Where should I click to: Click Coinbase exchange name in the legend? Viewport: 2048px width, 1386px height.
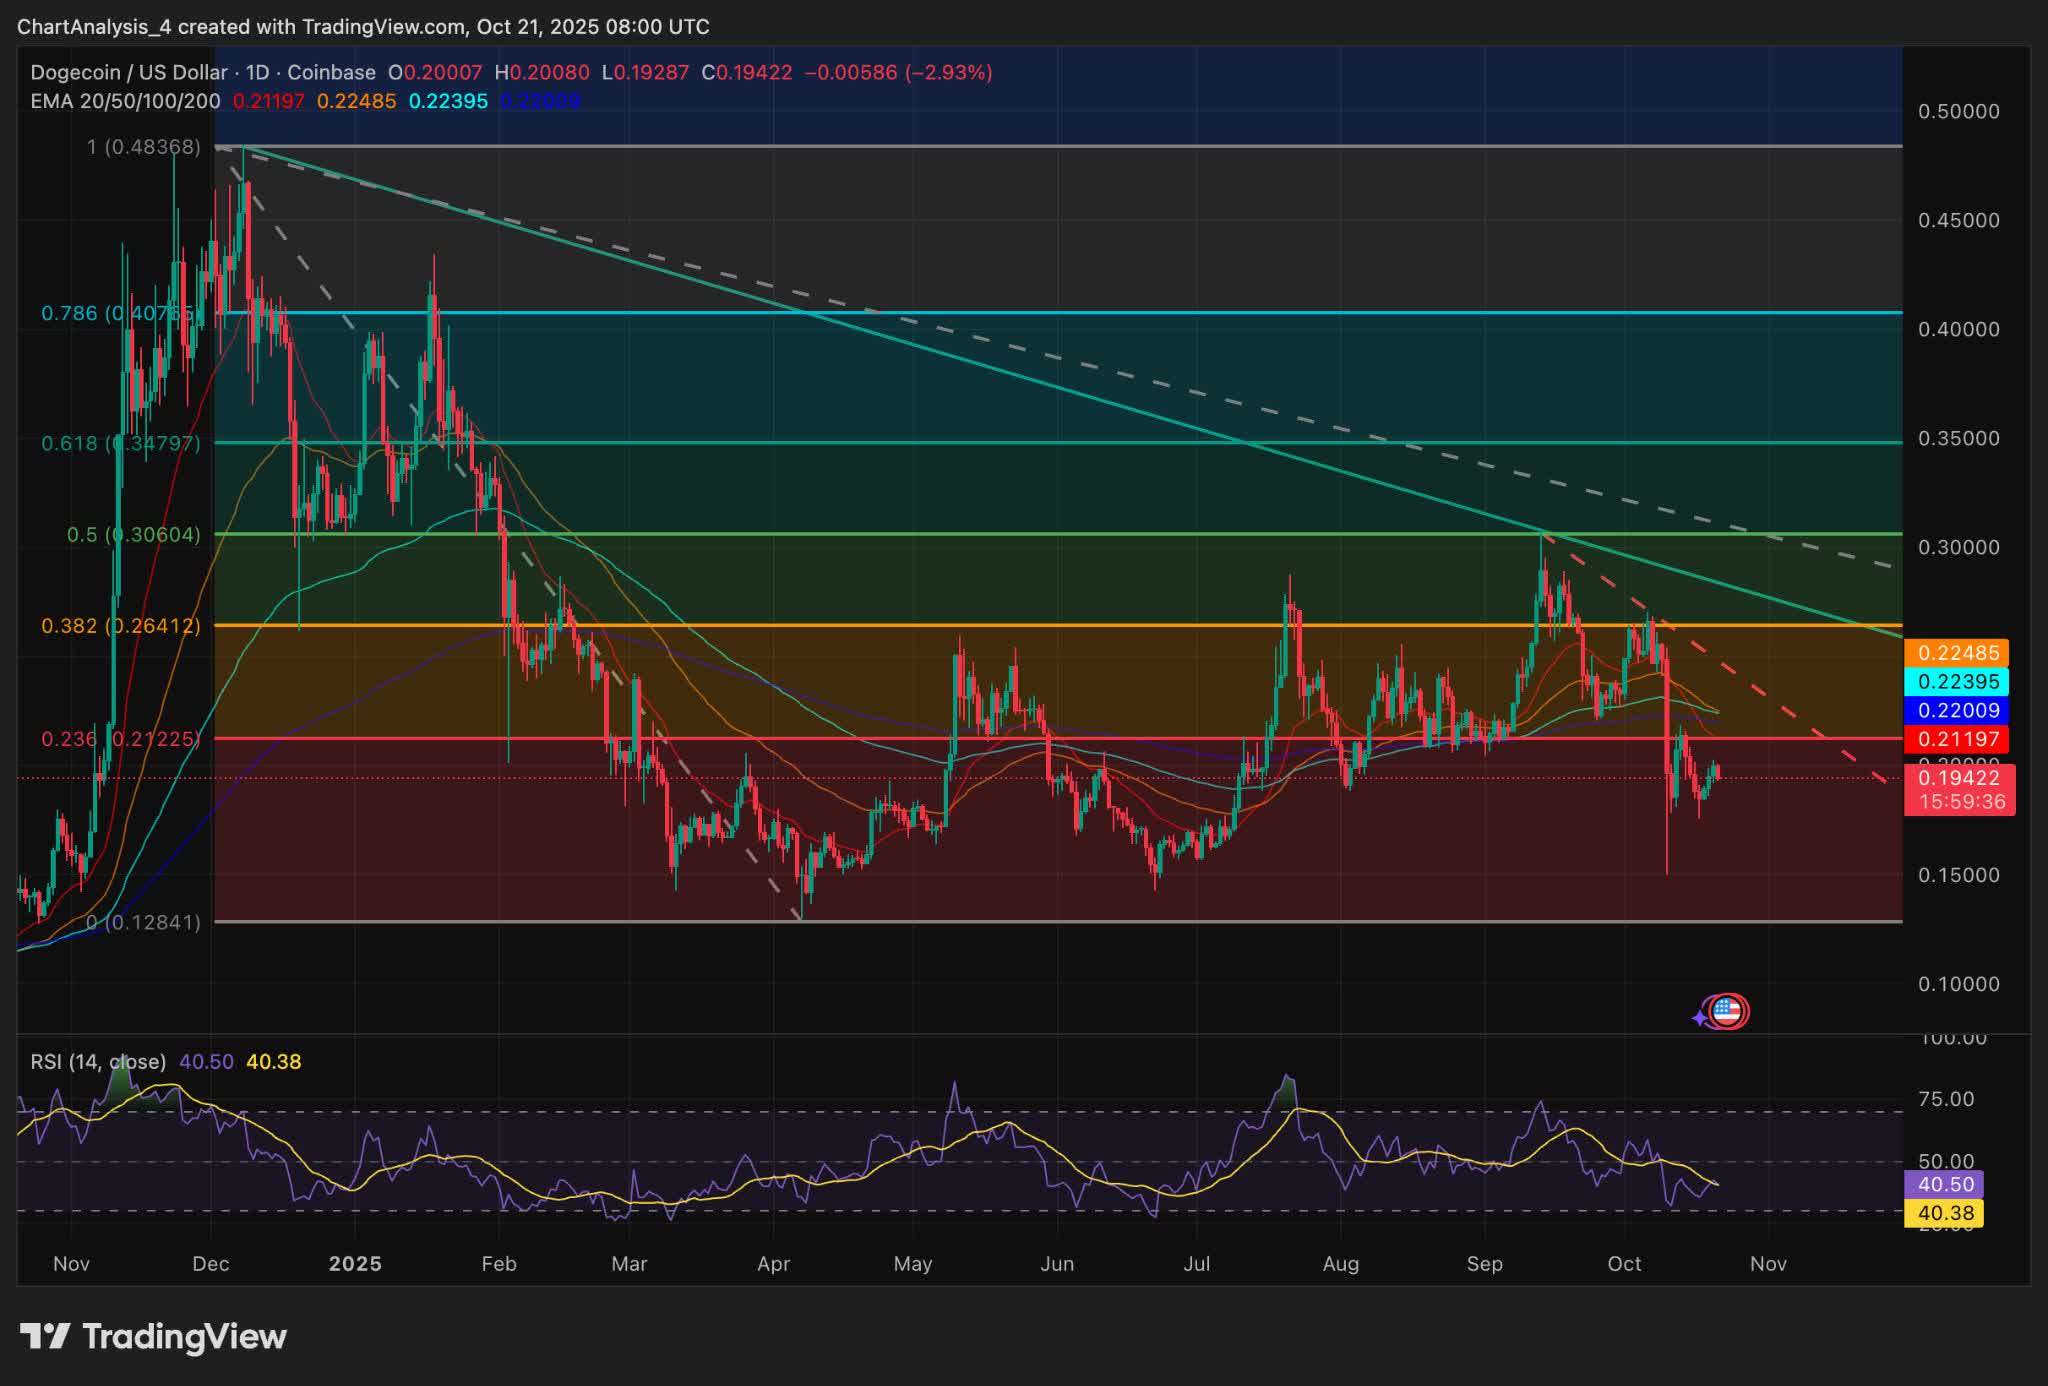(330, 72)
